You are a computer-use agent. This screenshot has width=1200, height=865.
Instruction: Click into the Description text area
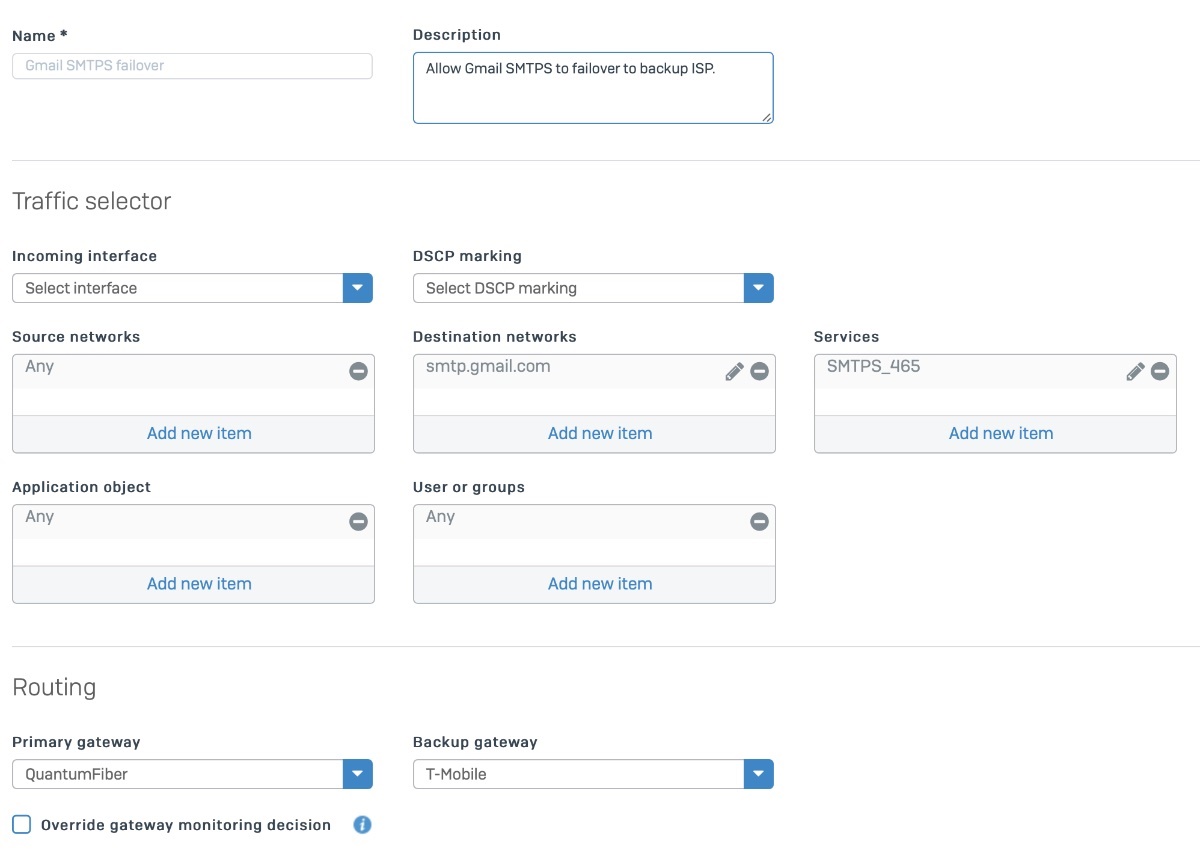pos(593,88)
